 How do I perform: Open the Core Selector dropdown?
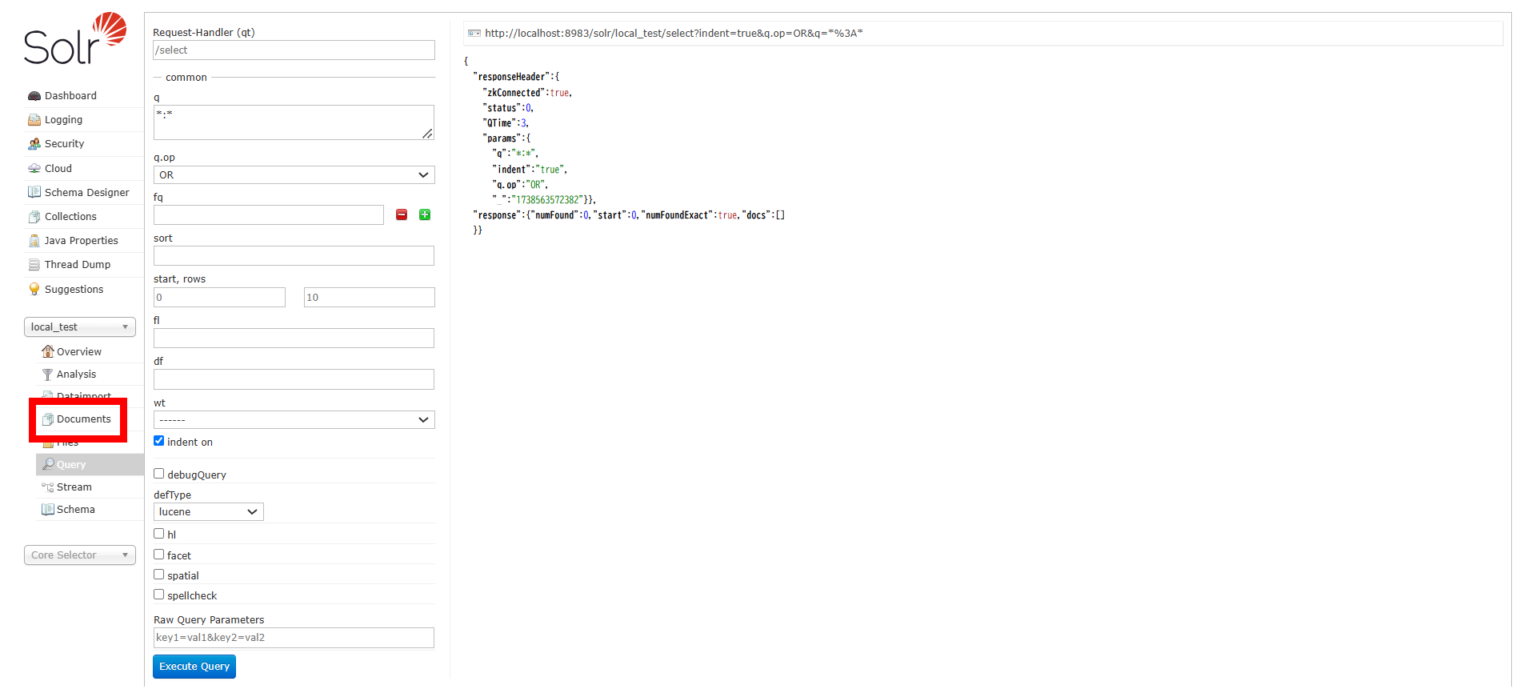[79, 555]
